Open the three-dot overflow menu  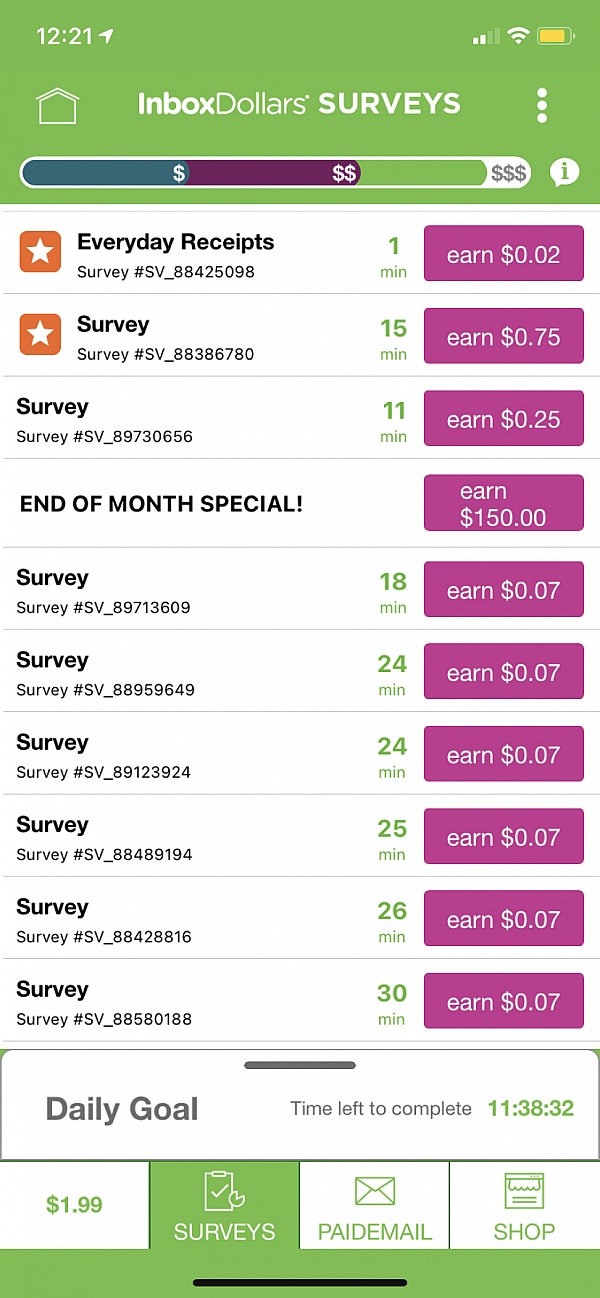541,105
